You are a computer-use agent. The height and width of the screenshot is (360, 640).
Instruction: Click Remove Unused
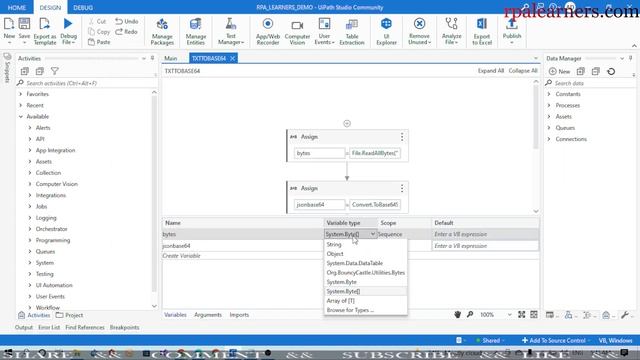419,31
